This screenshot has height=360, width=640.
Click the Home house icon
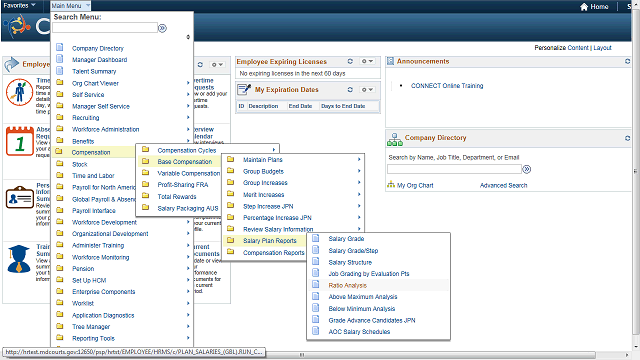click(584, 7)
